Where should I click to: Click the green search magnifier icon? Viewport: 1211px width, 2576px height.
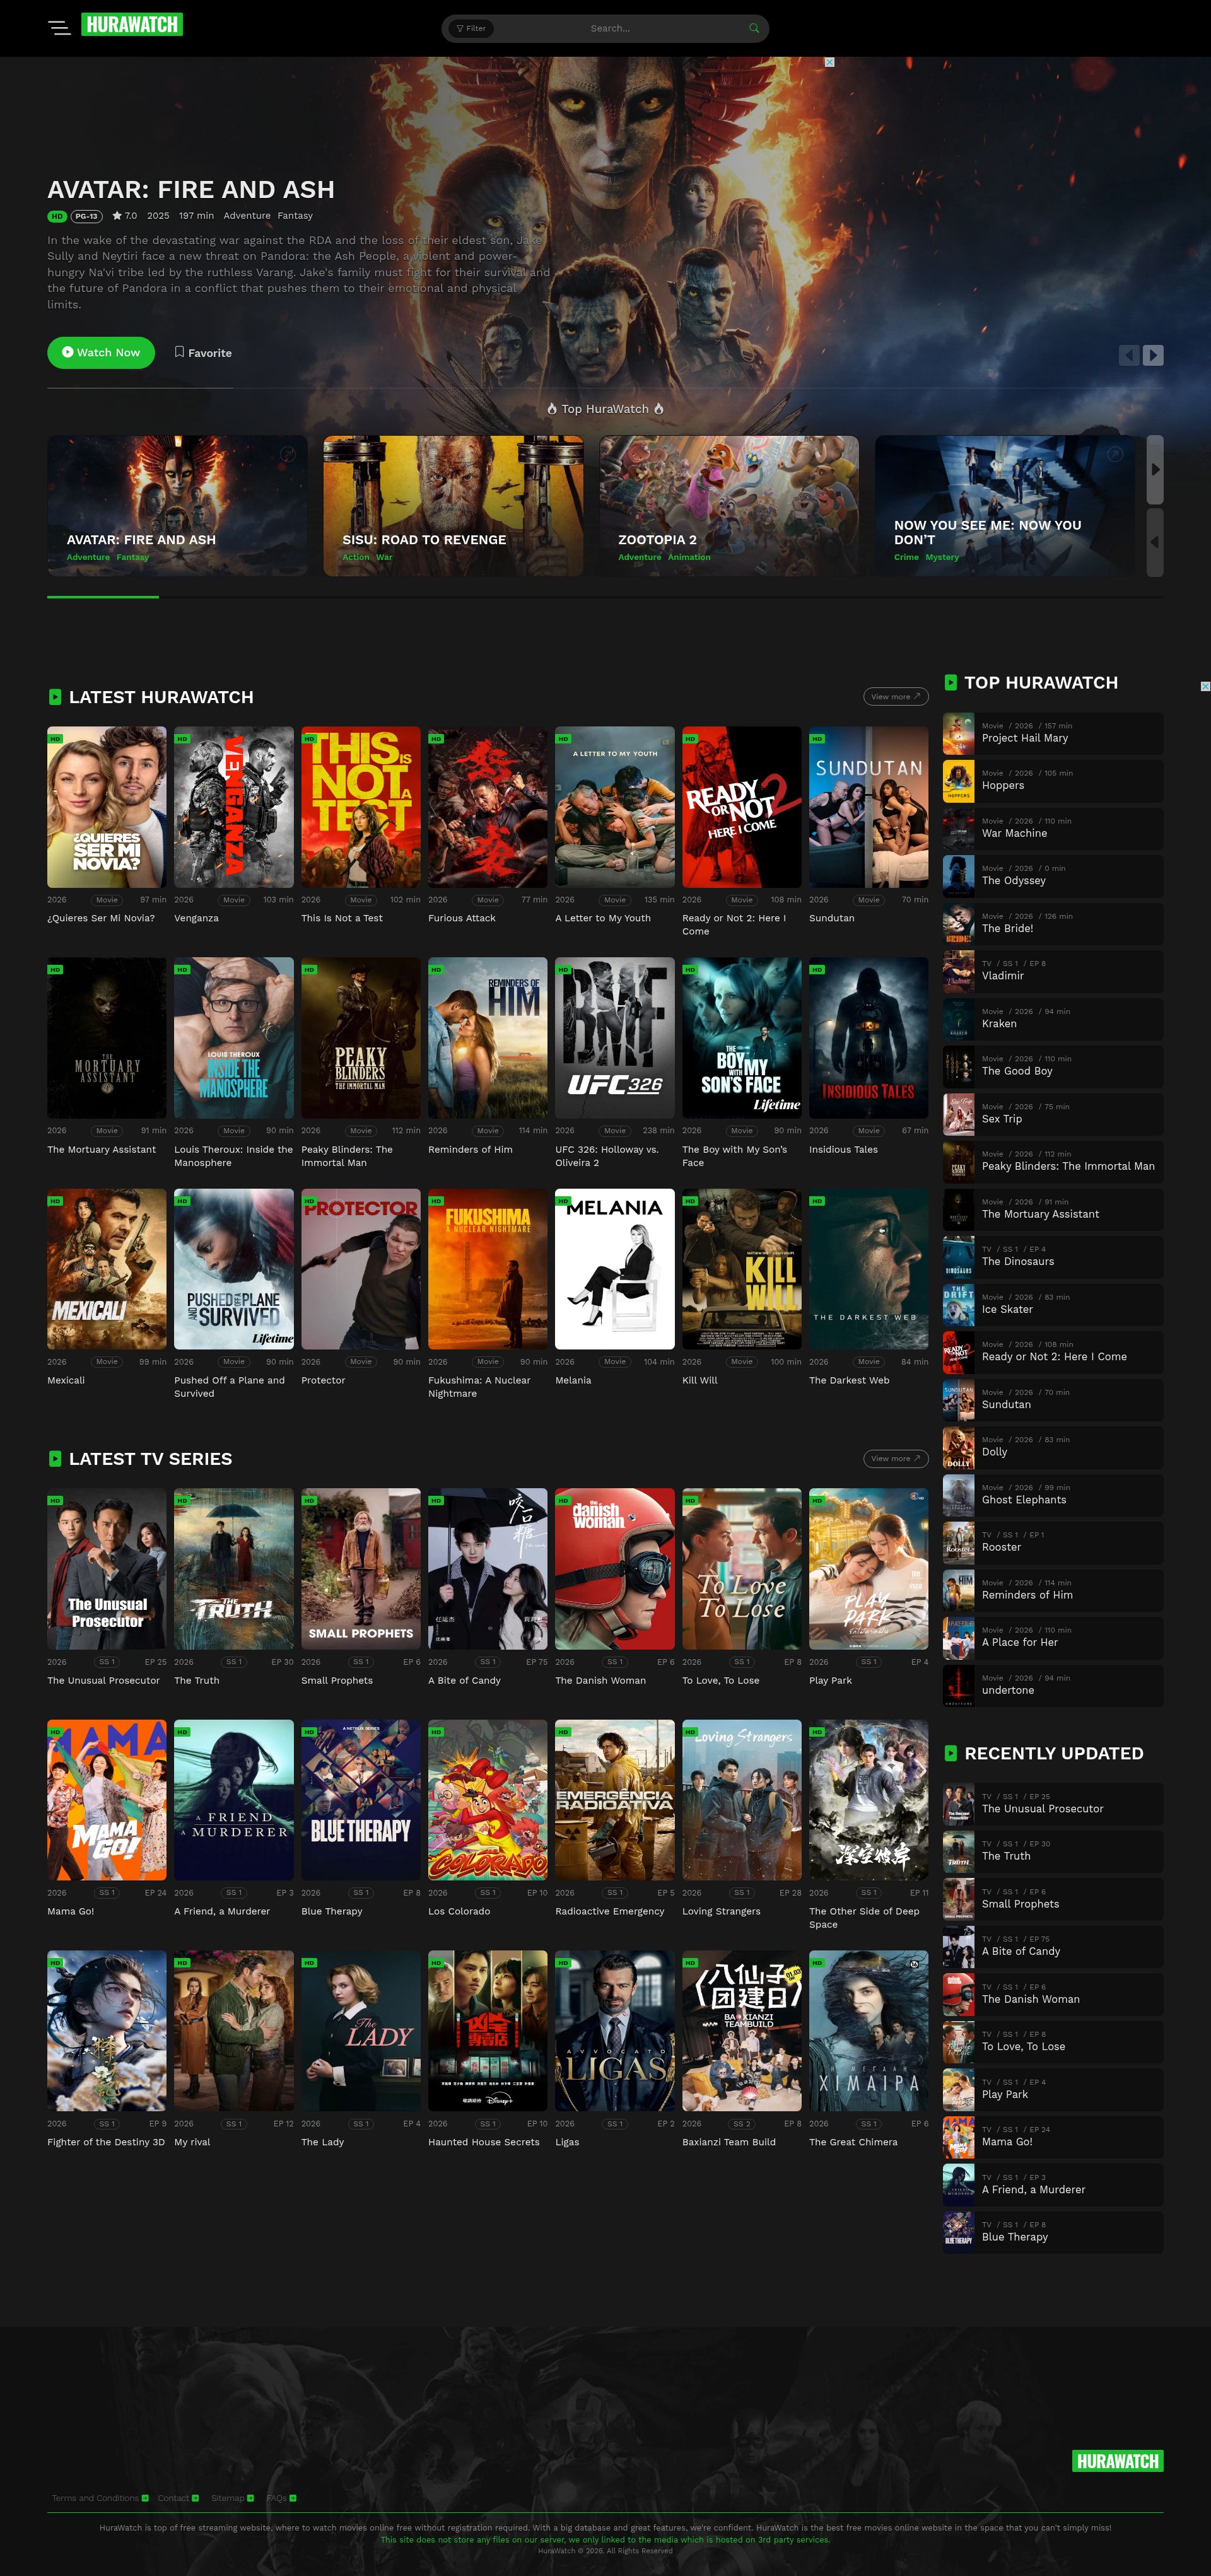[754, 28]
